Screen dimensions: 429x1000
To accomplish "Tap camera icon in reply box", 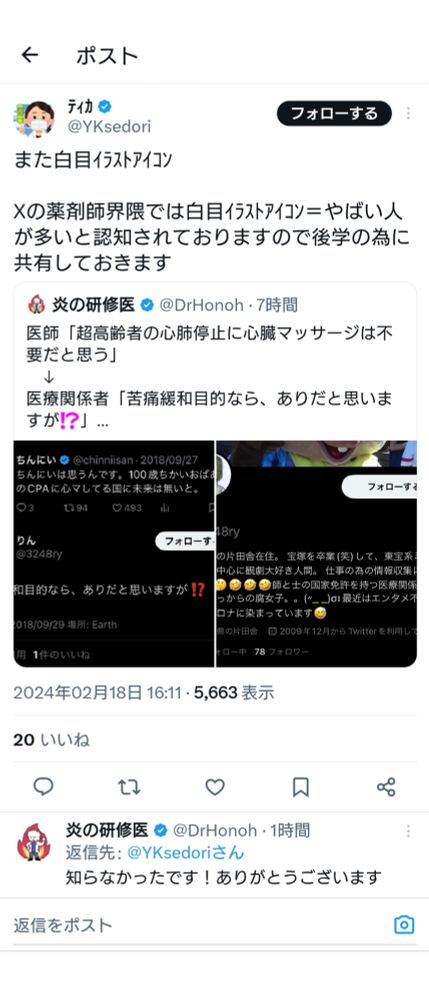I will click(404, 924).
